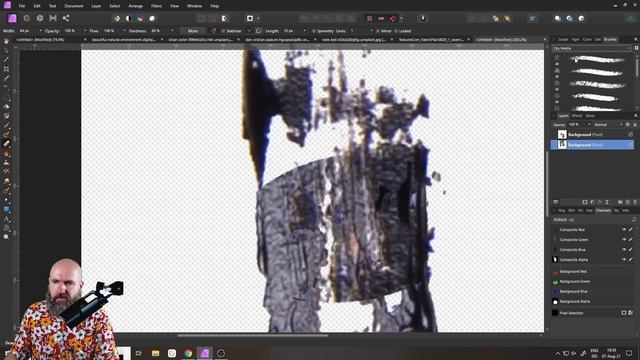Viewport: 640px width, 360px height.
Task: Open the Effects tab in Layers panel
Action: 577,116
